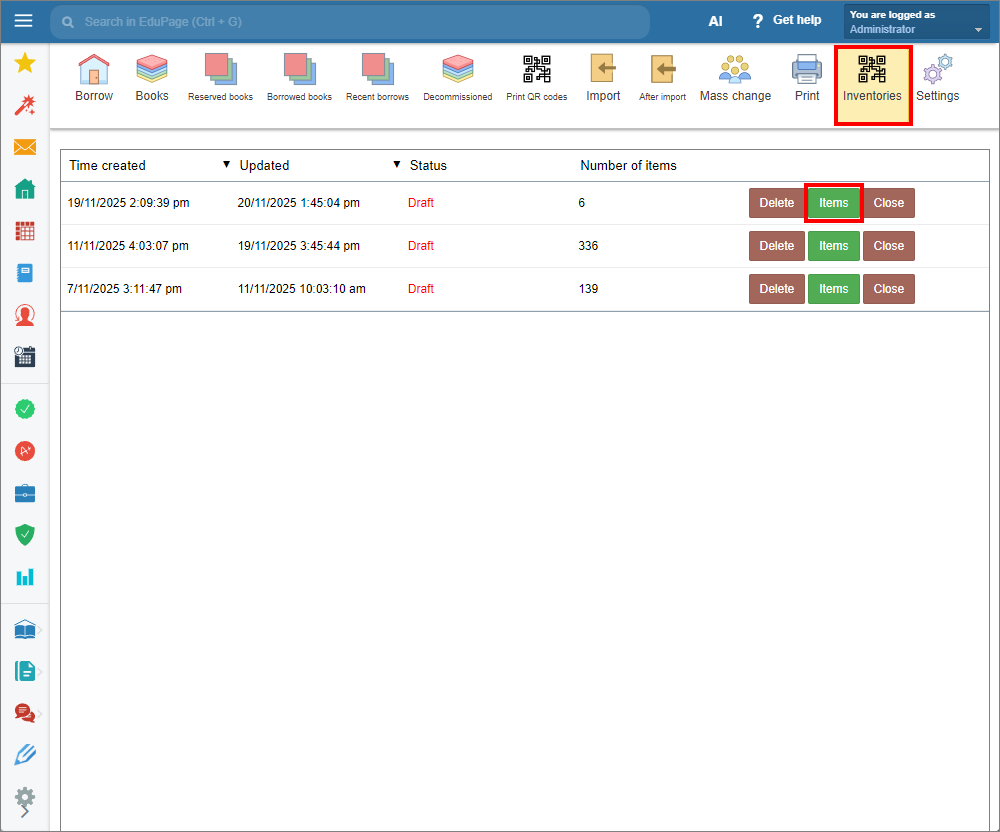Viewport: 1000px width, 832px height.
Task: Sort by Time created column arrow
Action: (226, 165)
